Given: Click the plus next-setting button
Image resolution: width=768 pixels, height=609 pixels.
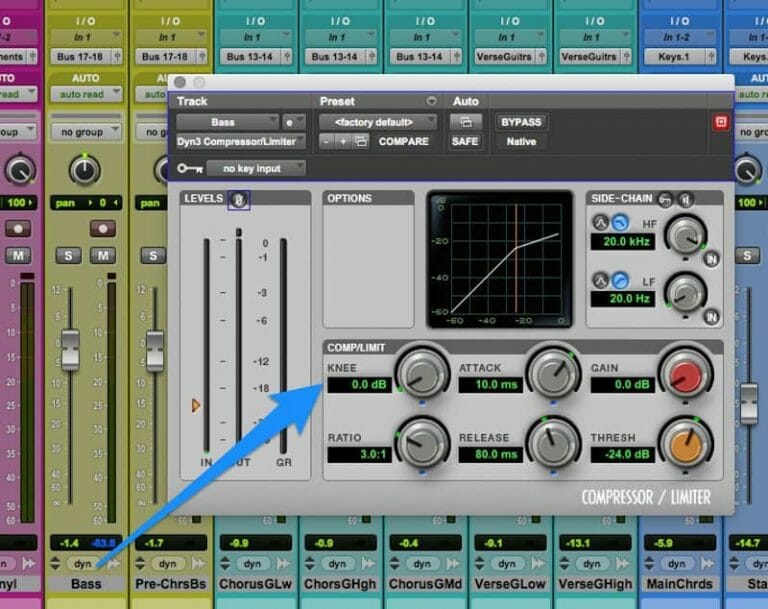Looking at the screenshot, I should coord(343,142).
